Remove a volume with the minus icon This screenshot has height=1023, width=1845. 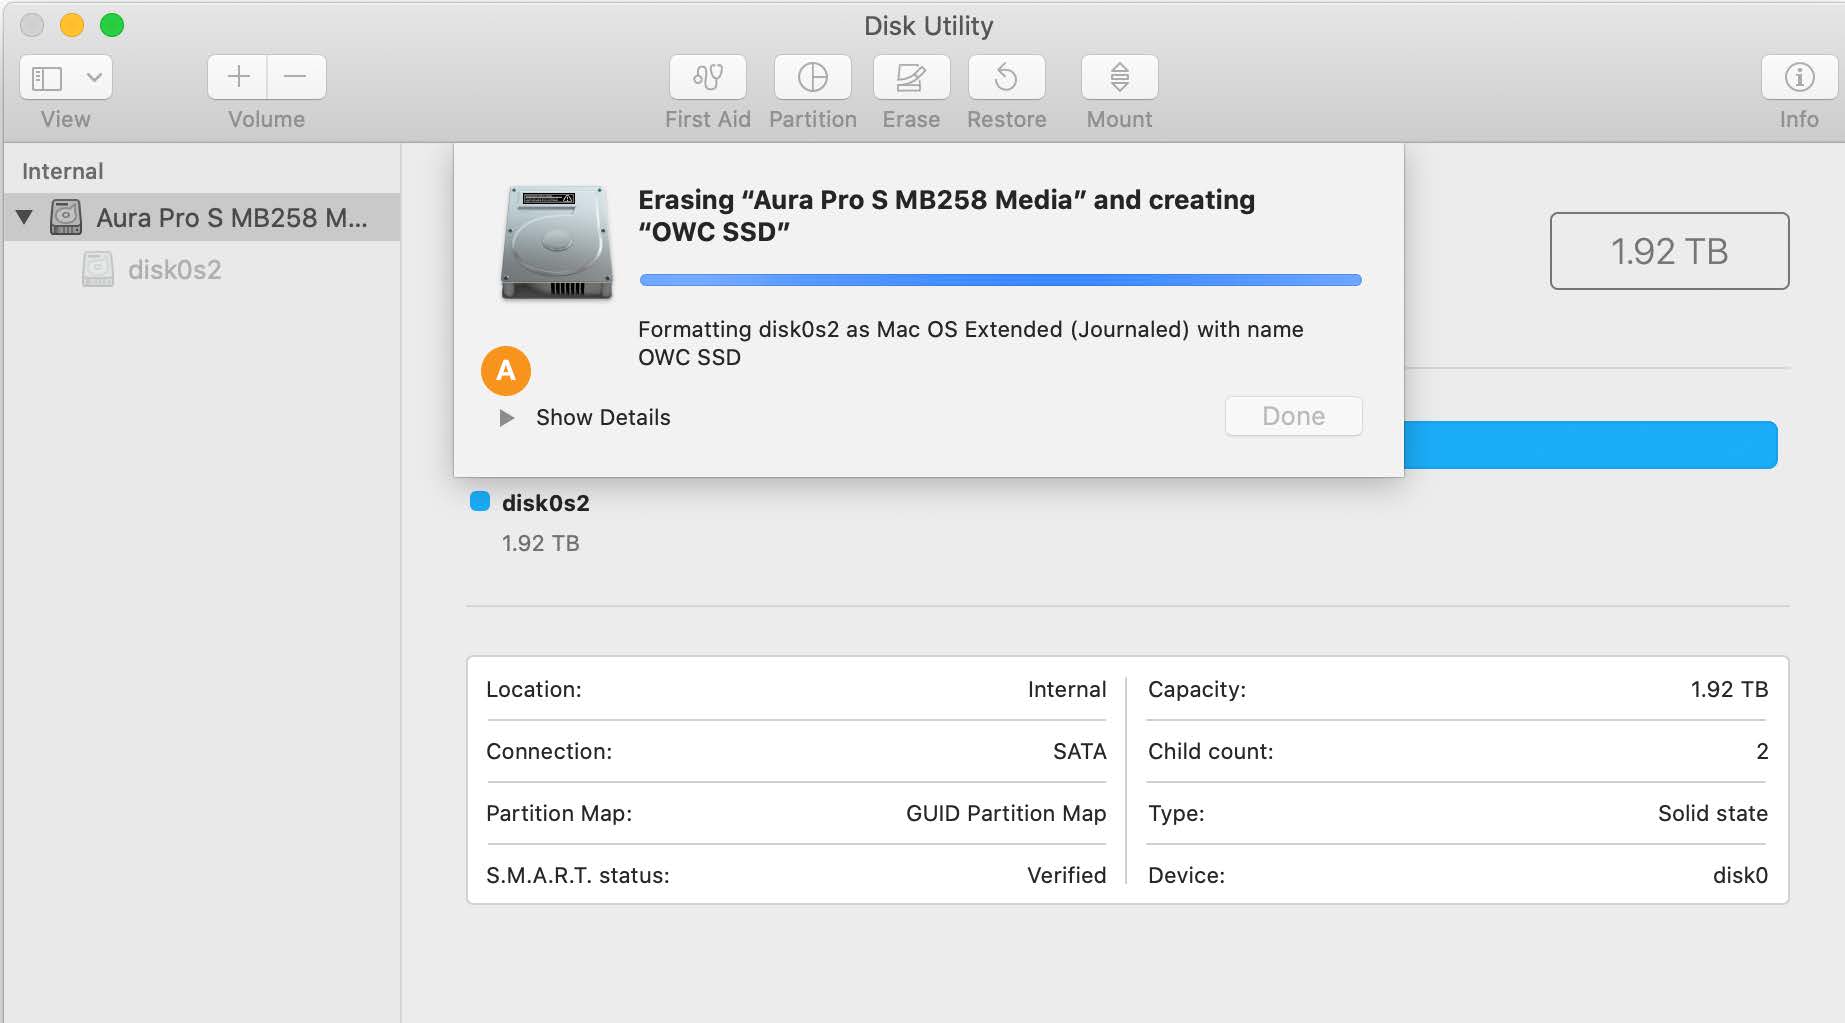(295, 76)
